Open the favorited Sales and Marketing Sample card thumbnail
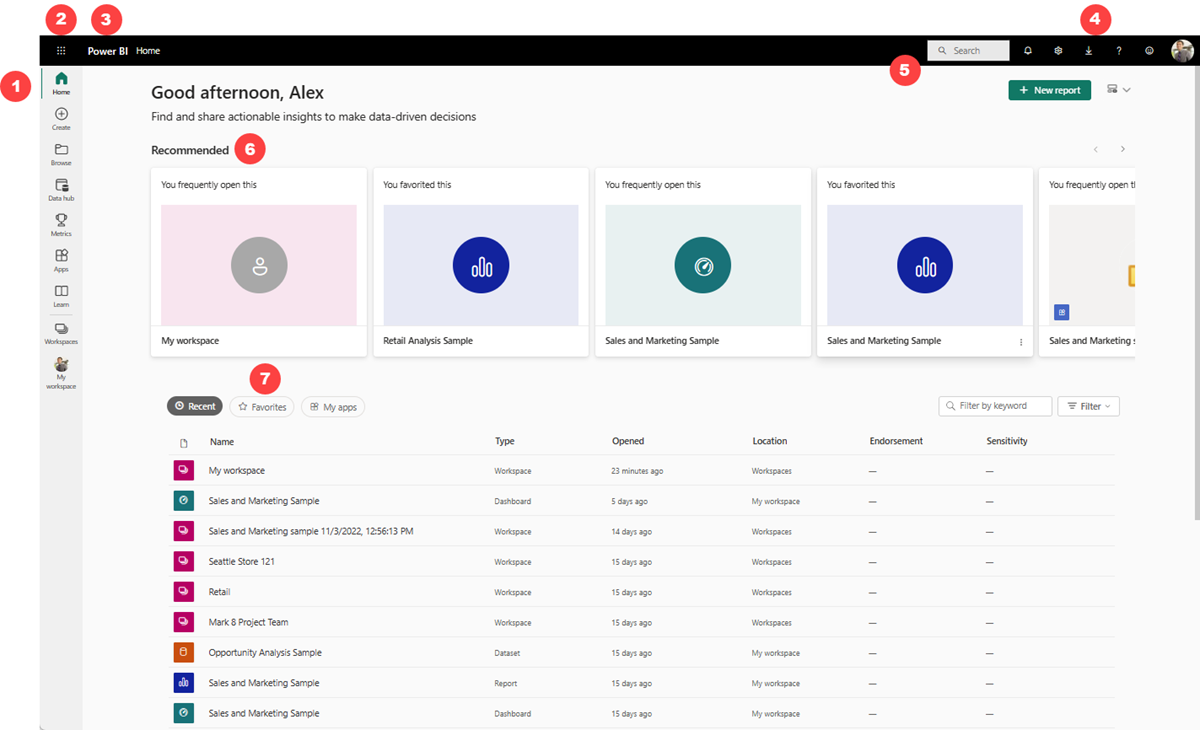 pos(925,265)
